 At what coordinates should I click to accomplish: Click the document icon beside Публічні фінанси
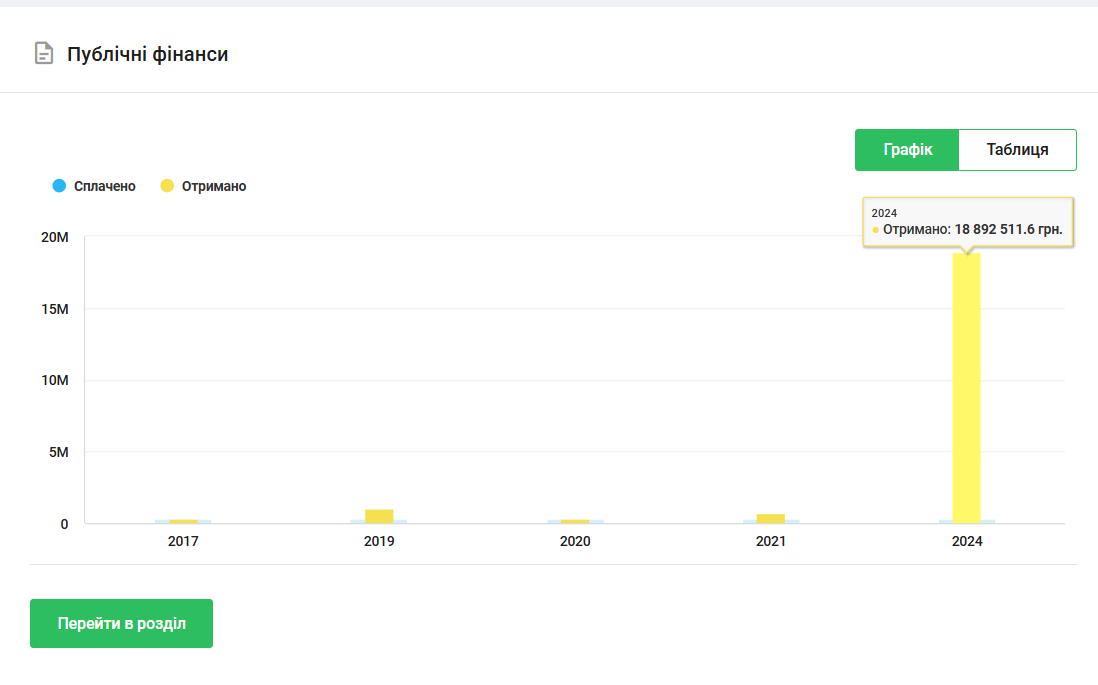point(44,53)
